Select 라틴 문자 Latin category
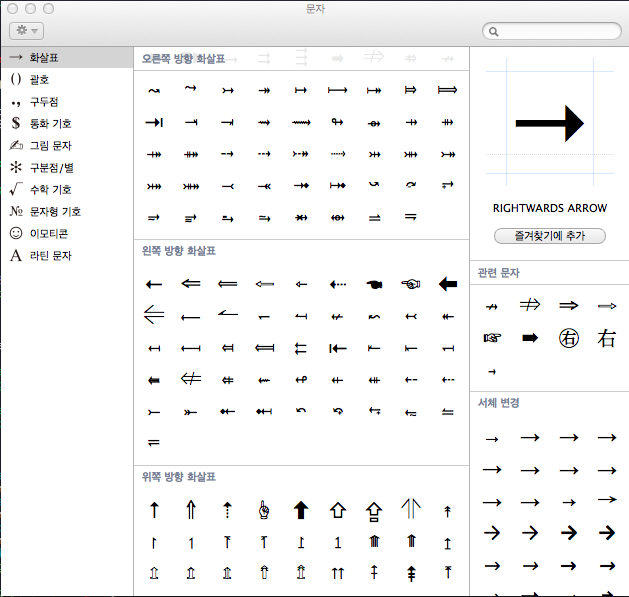629x597 pixels. (67, 255)
